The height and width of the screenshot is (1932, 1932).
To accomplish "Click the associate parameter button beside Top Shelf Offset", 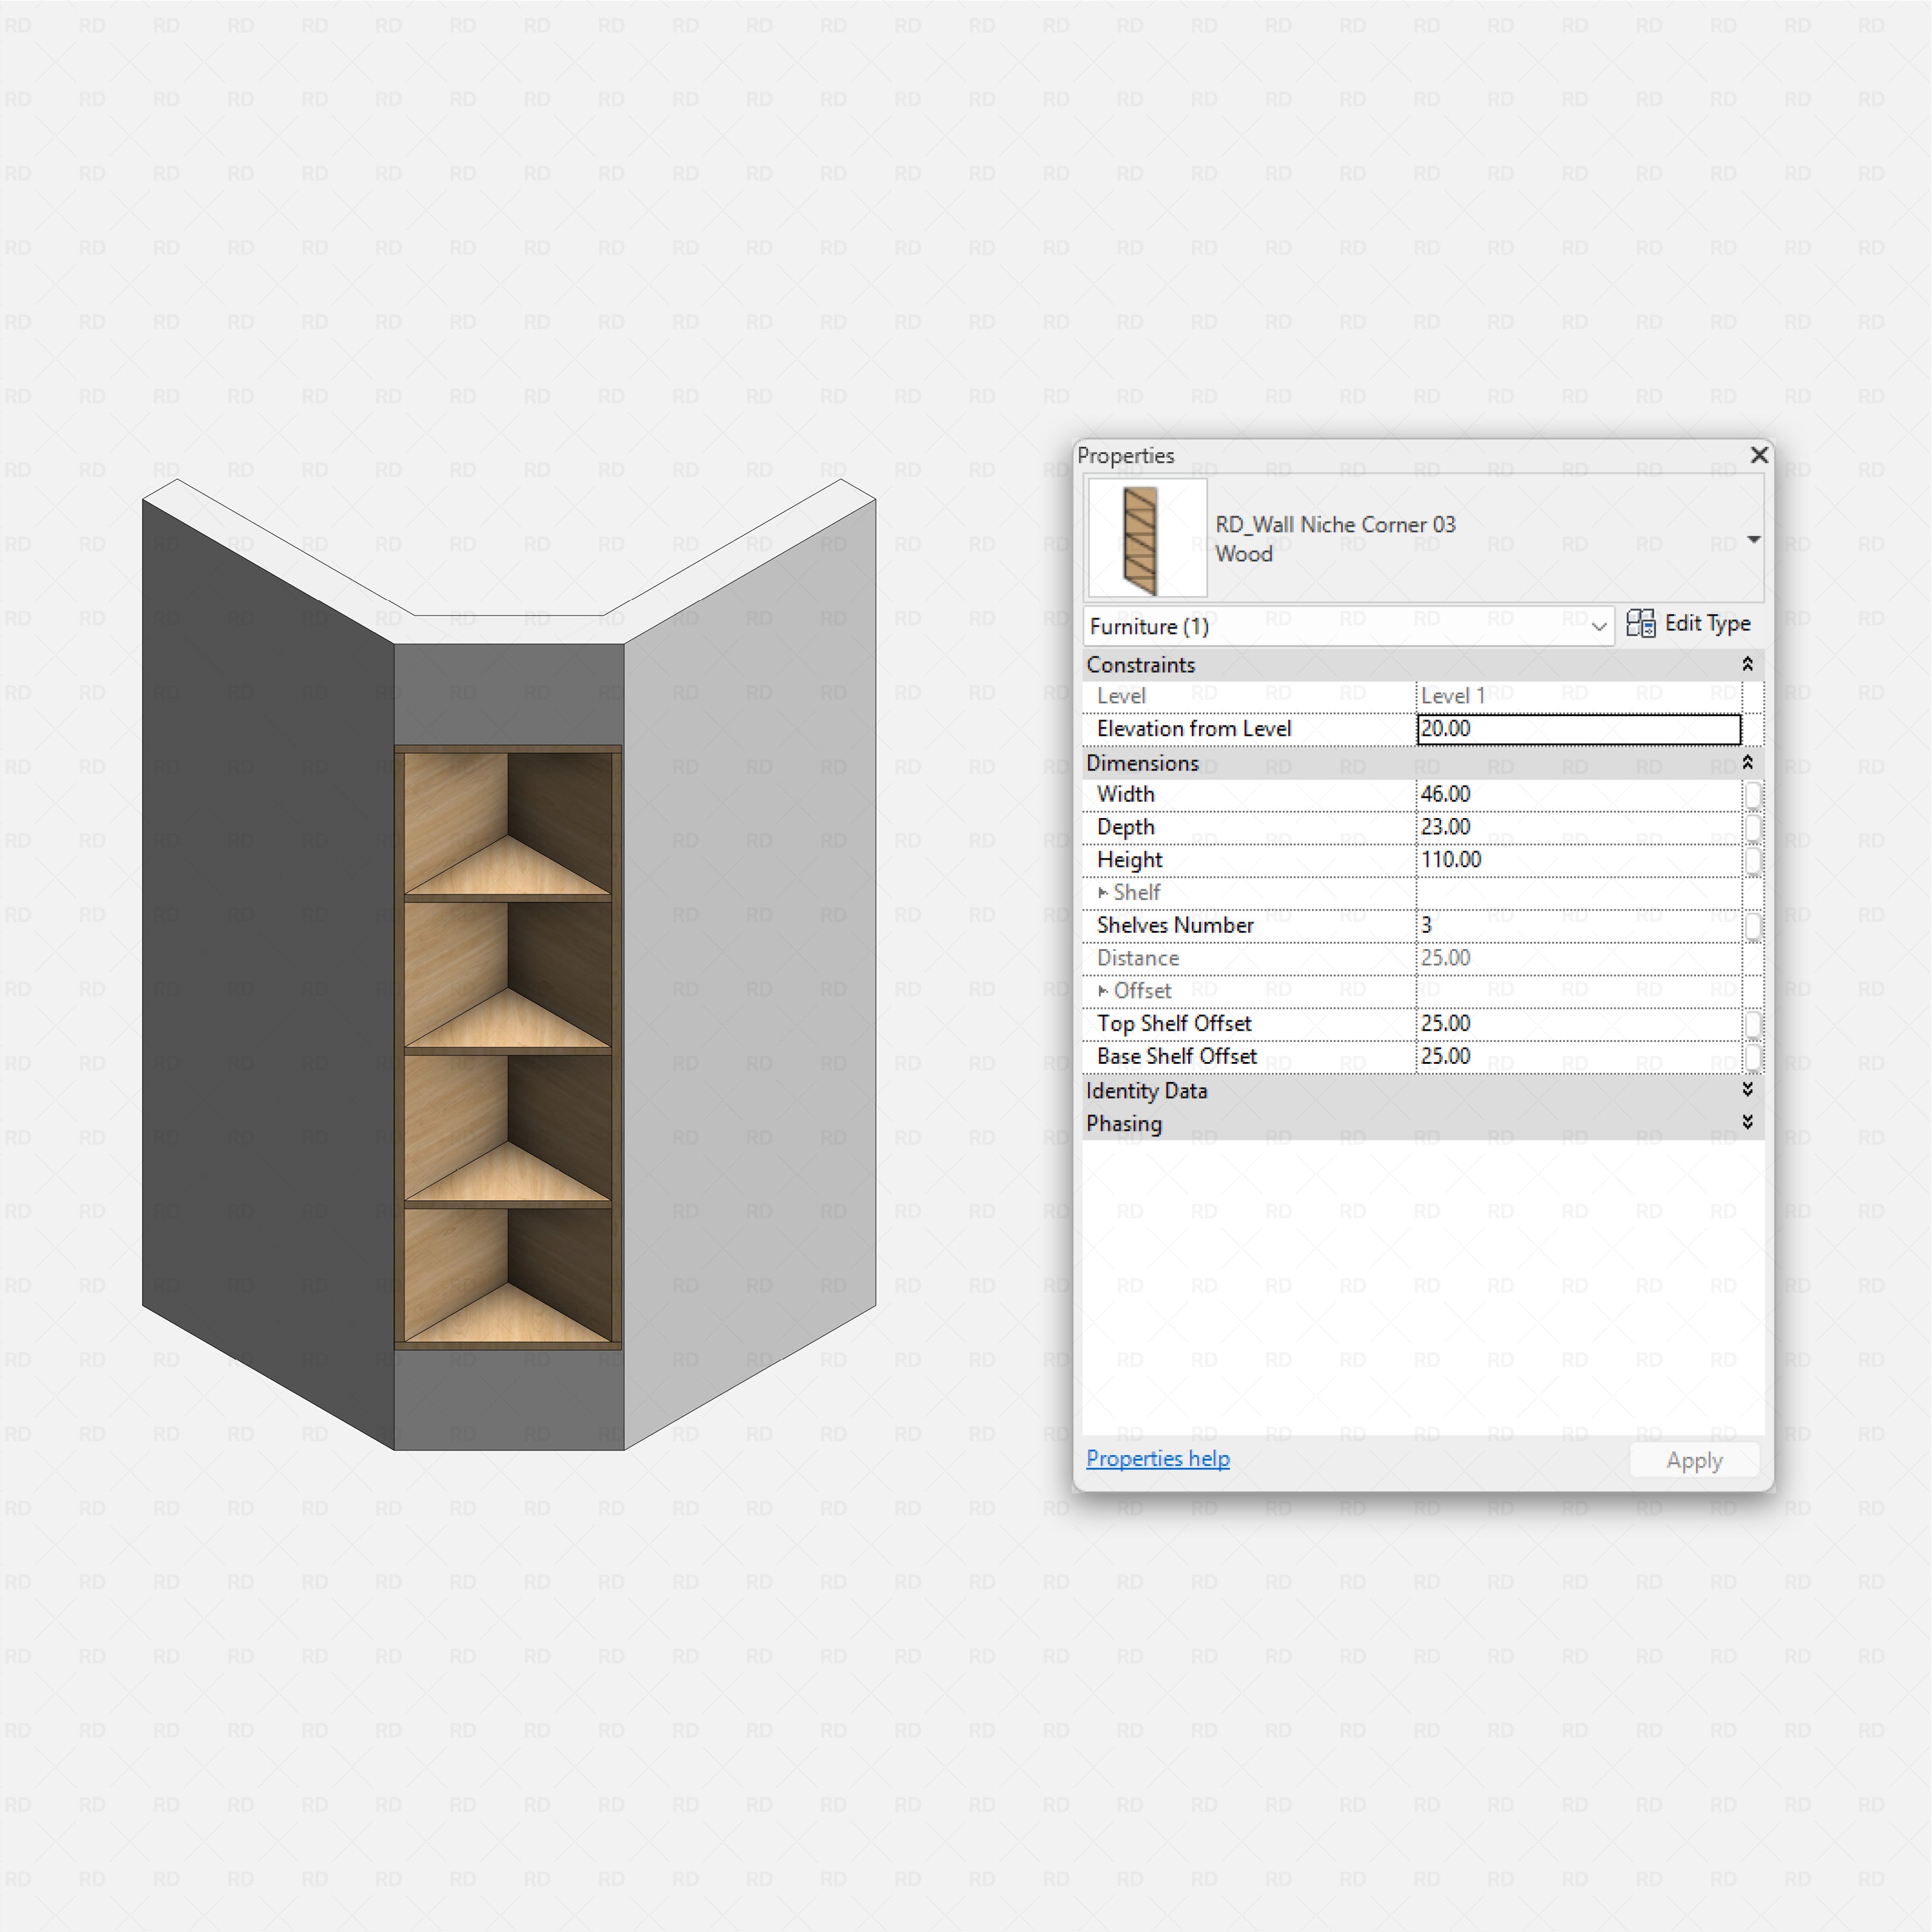I will pyautogui.click(x=1753, y=1023).
